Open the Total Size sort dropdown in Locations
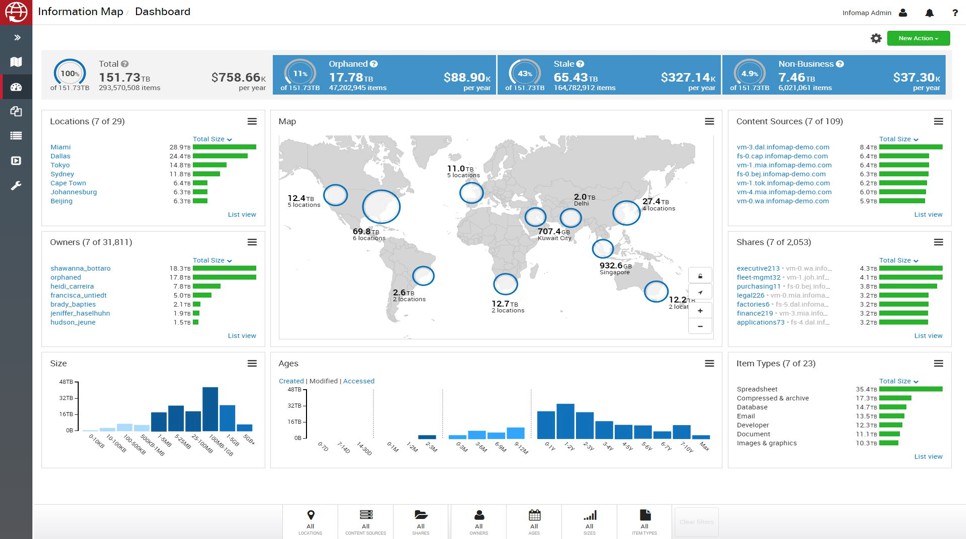 (212, 139)
